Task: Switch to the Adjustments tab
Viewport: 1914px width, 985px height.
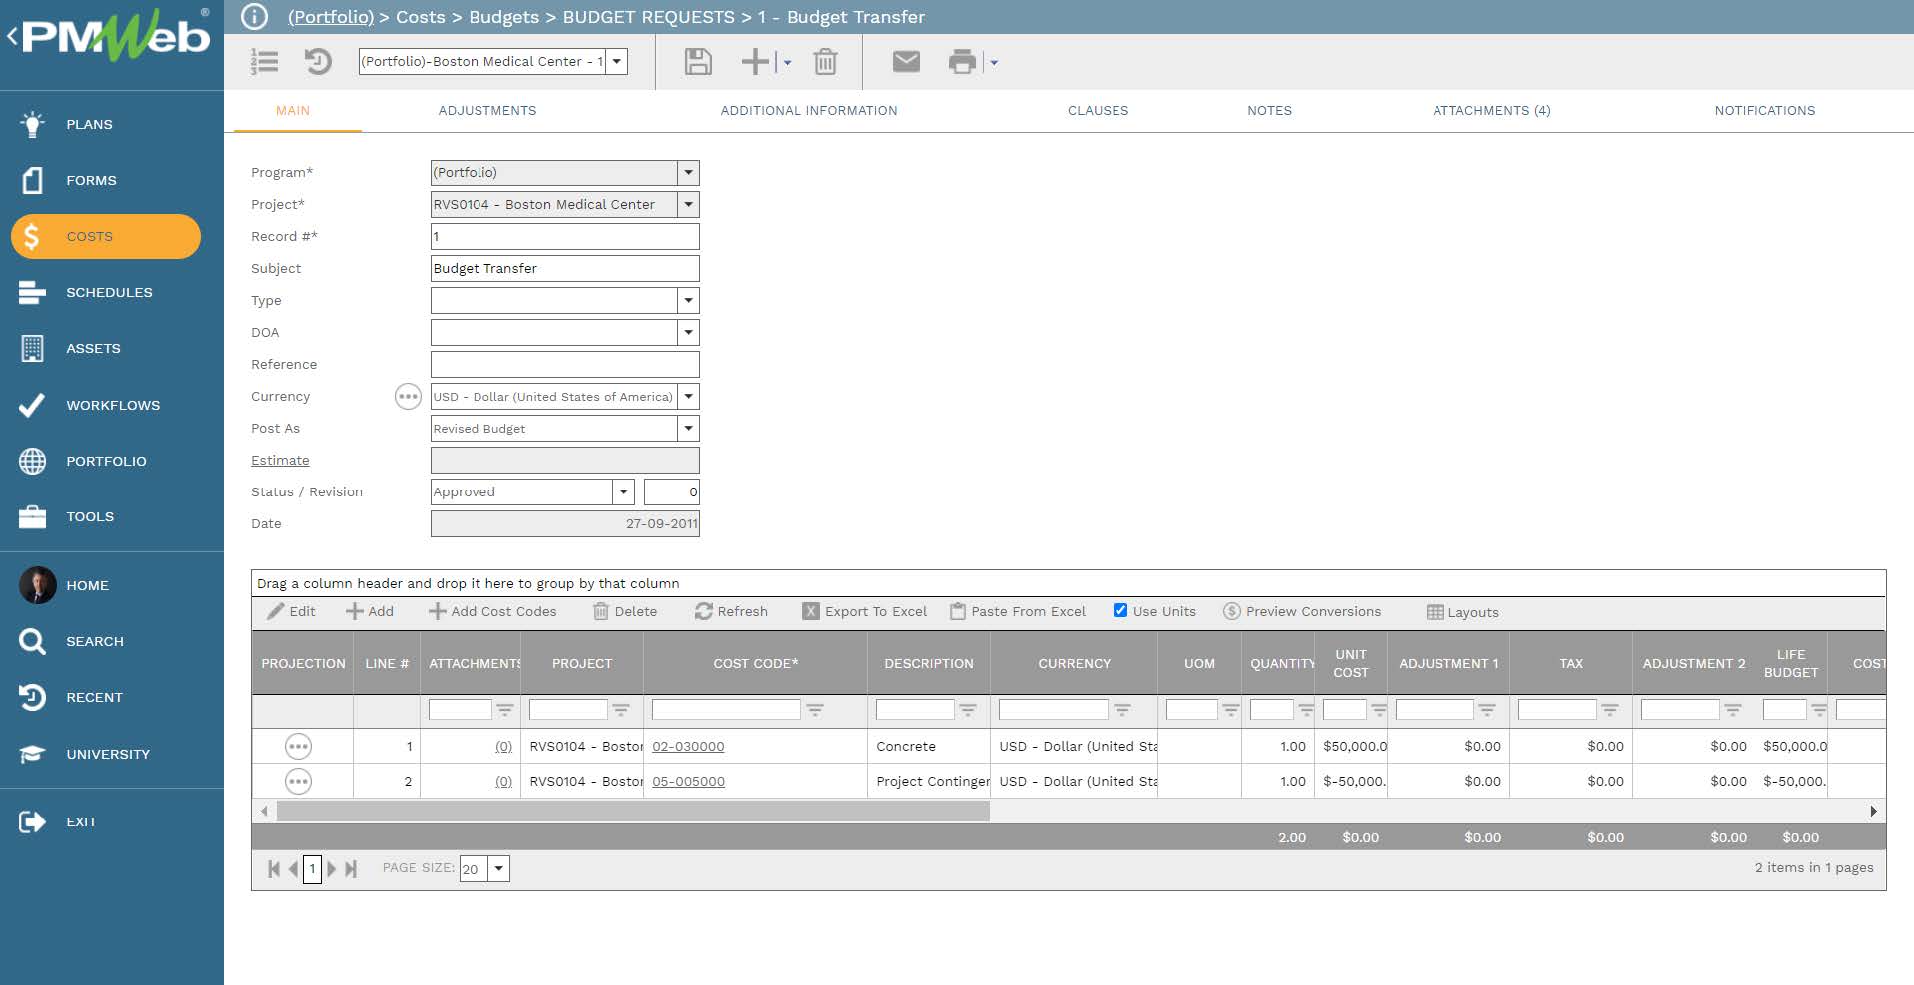Action: [487, 111]
